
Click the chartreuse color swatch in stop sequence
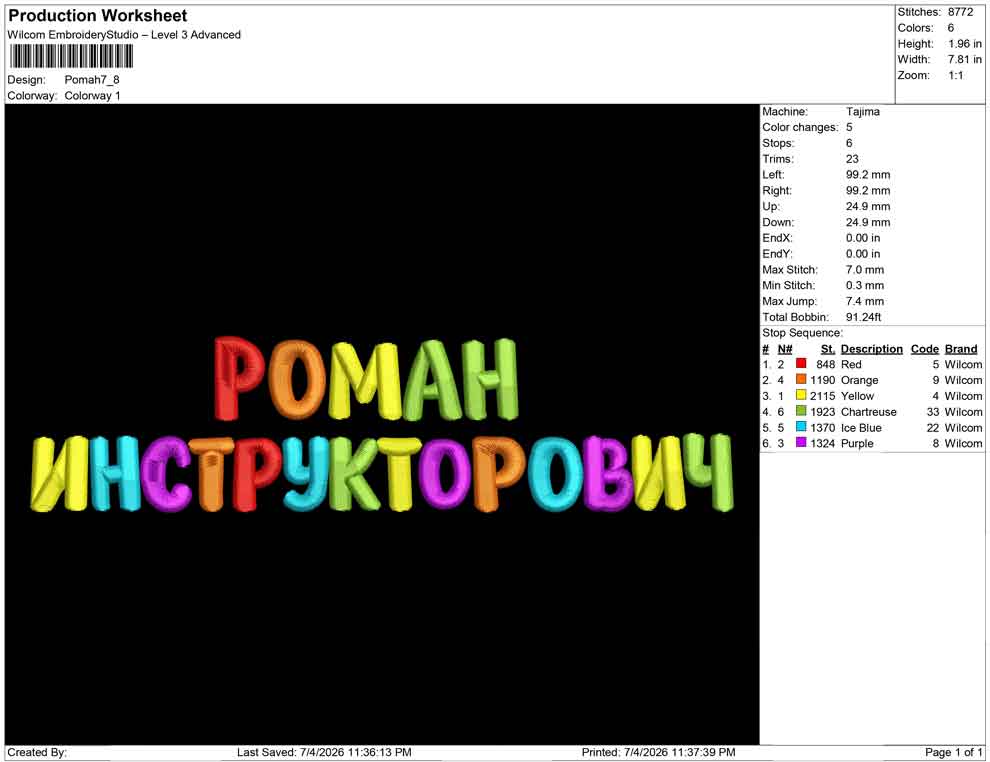801,411
